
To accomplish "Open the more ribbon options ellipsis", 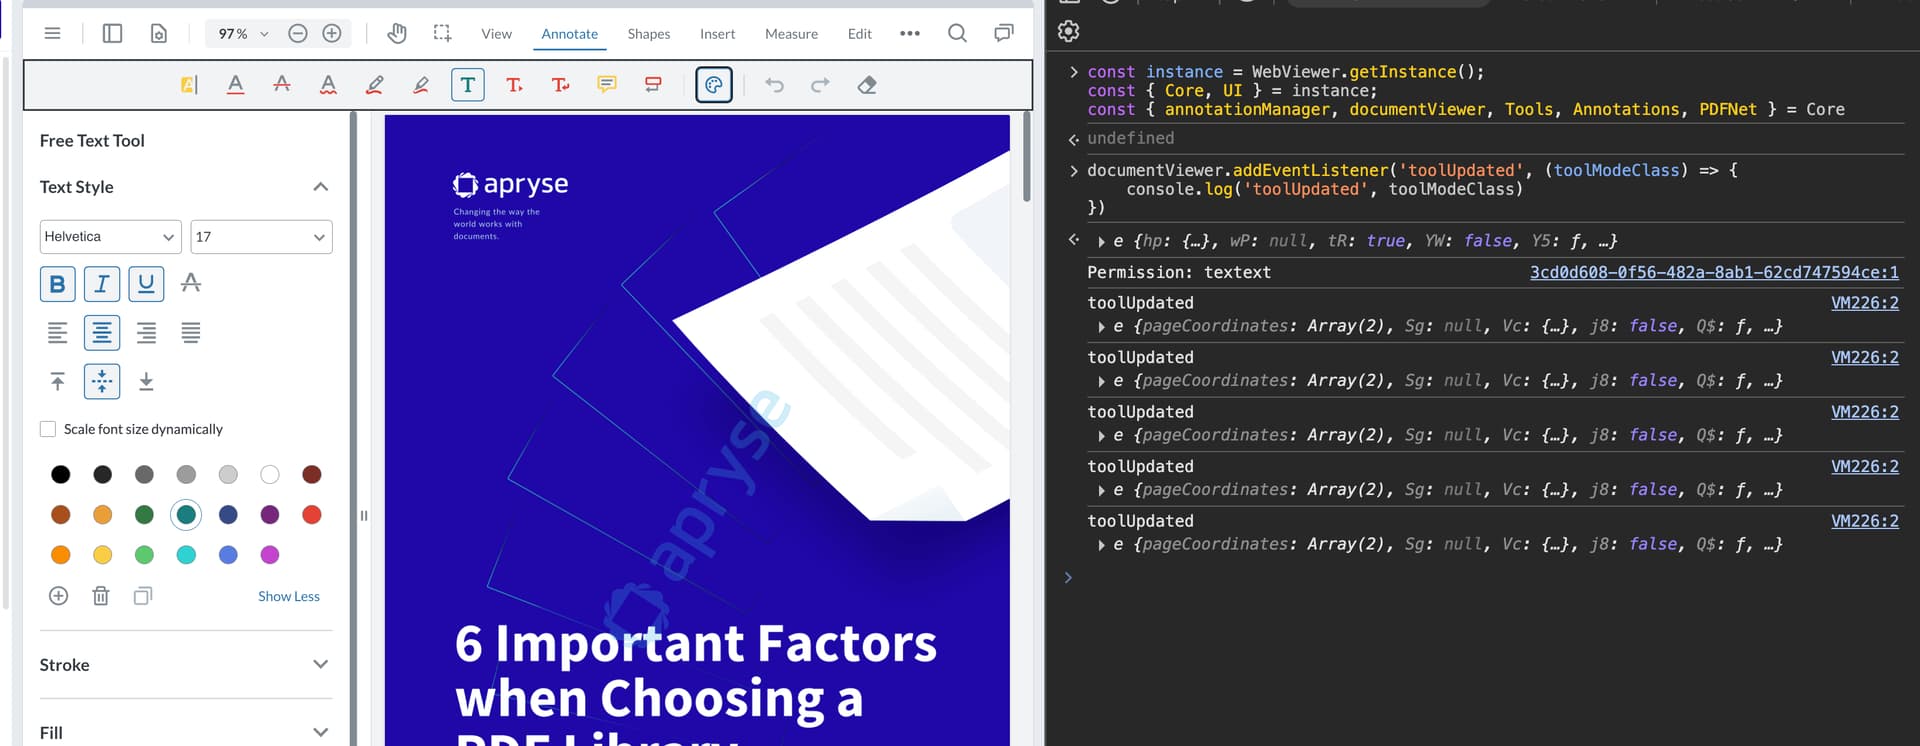I will tap(909, 33).
